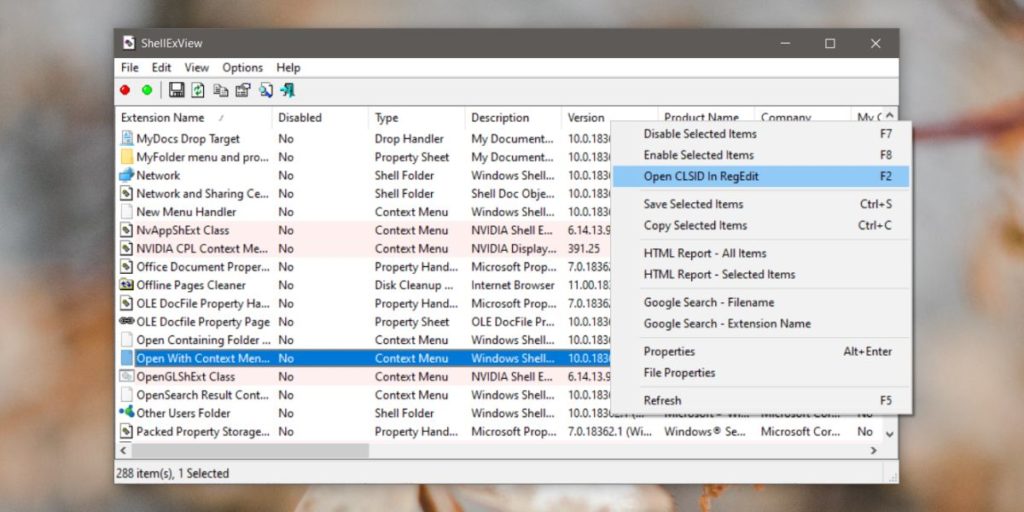Viewport: 1024px width, 512px height.
Task: Select File Properties from context menu
Action: click(679, 373)
